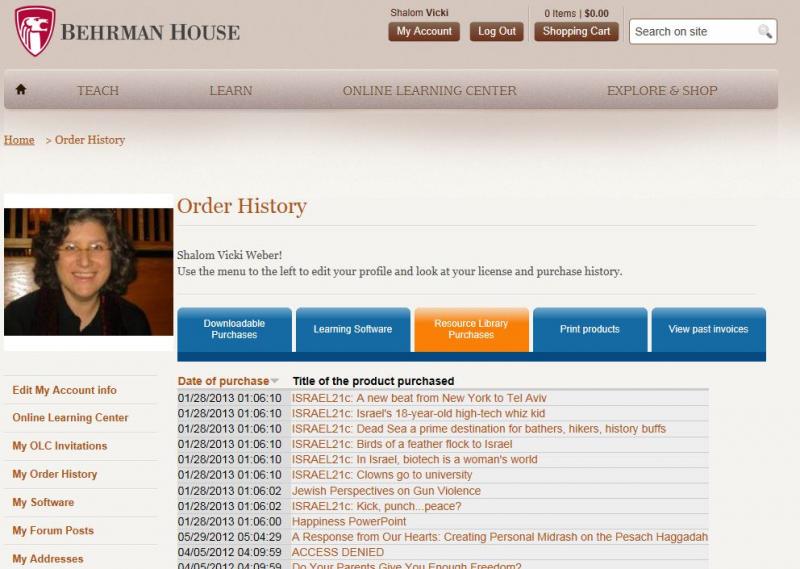
Task: Open 'Birds of a feather flock to Israel'
Action: [402, 444]
